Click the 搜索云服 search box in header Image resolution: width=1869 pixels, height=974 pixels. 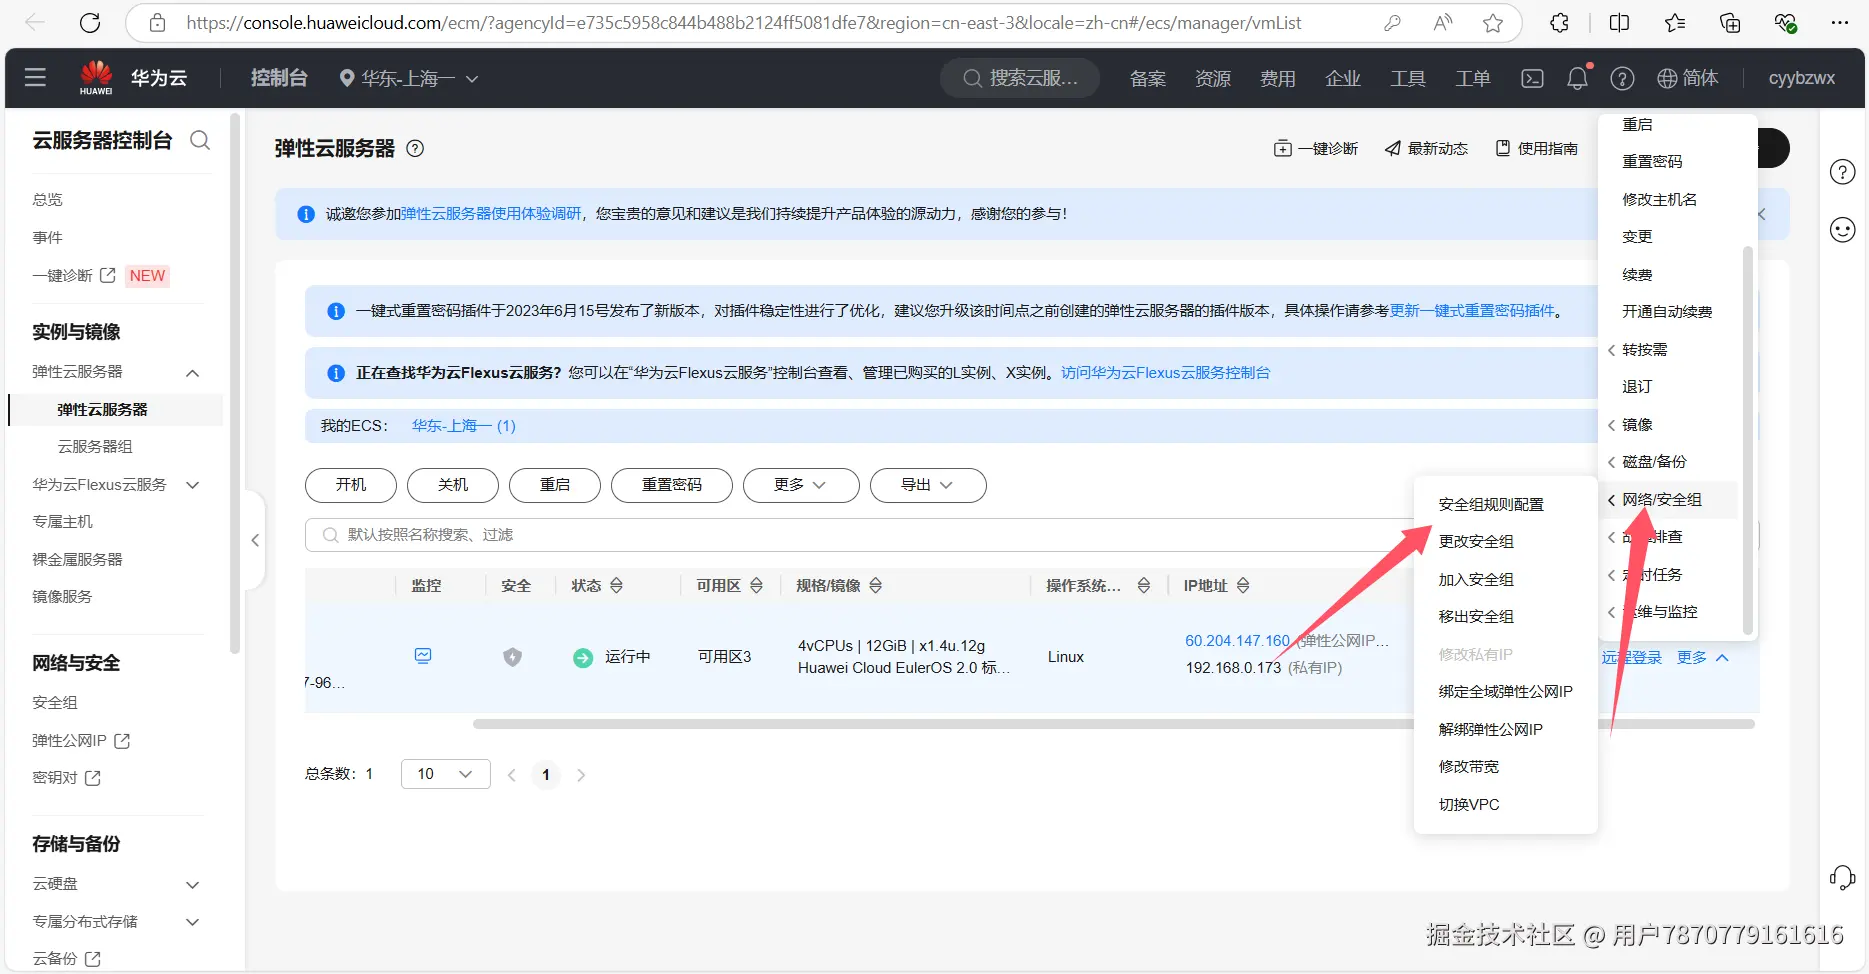coord(1020,78)
